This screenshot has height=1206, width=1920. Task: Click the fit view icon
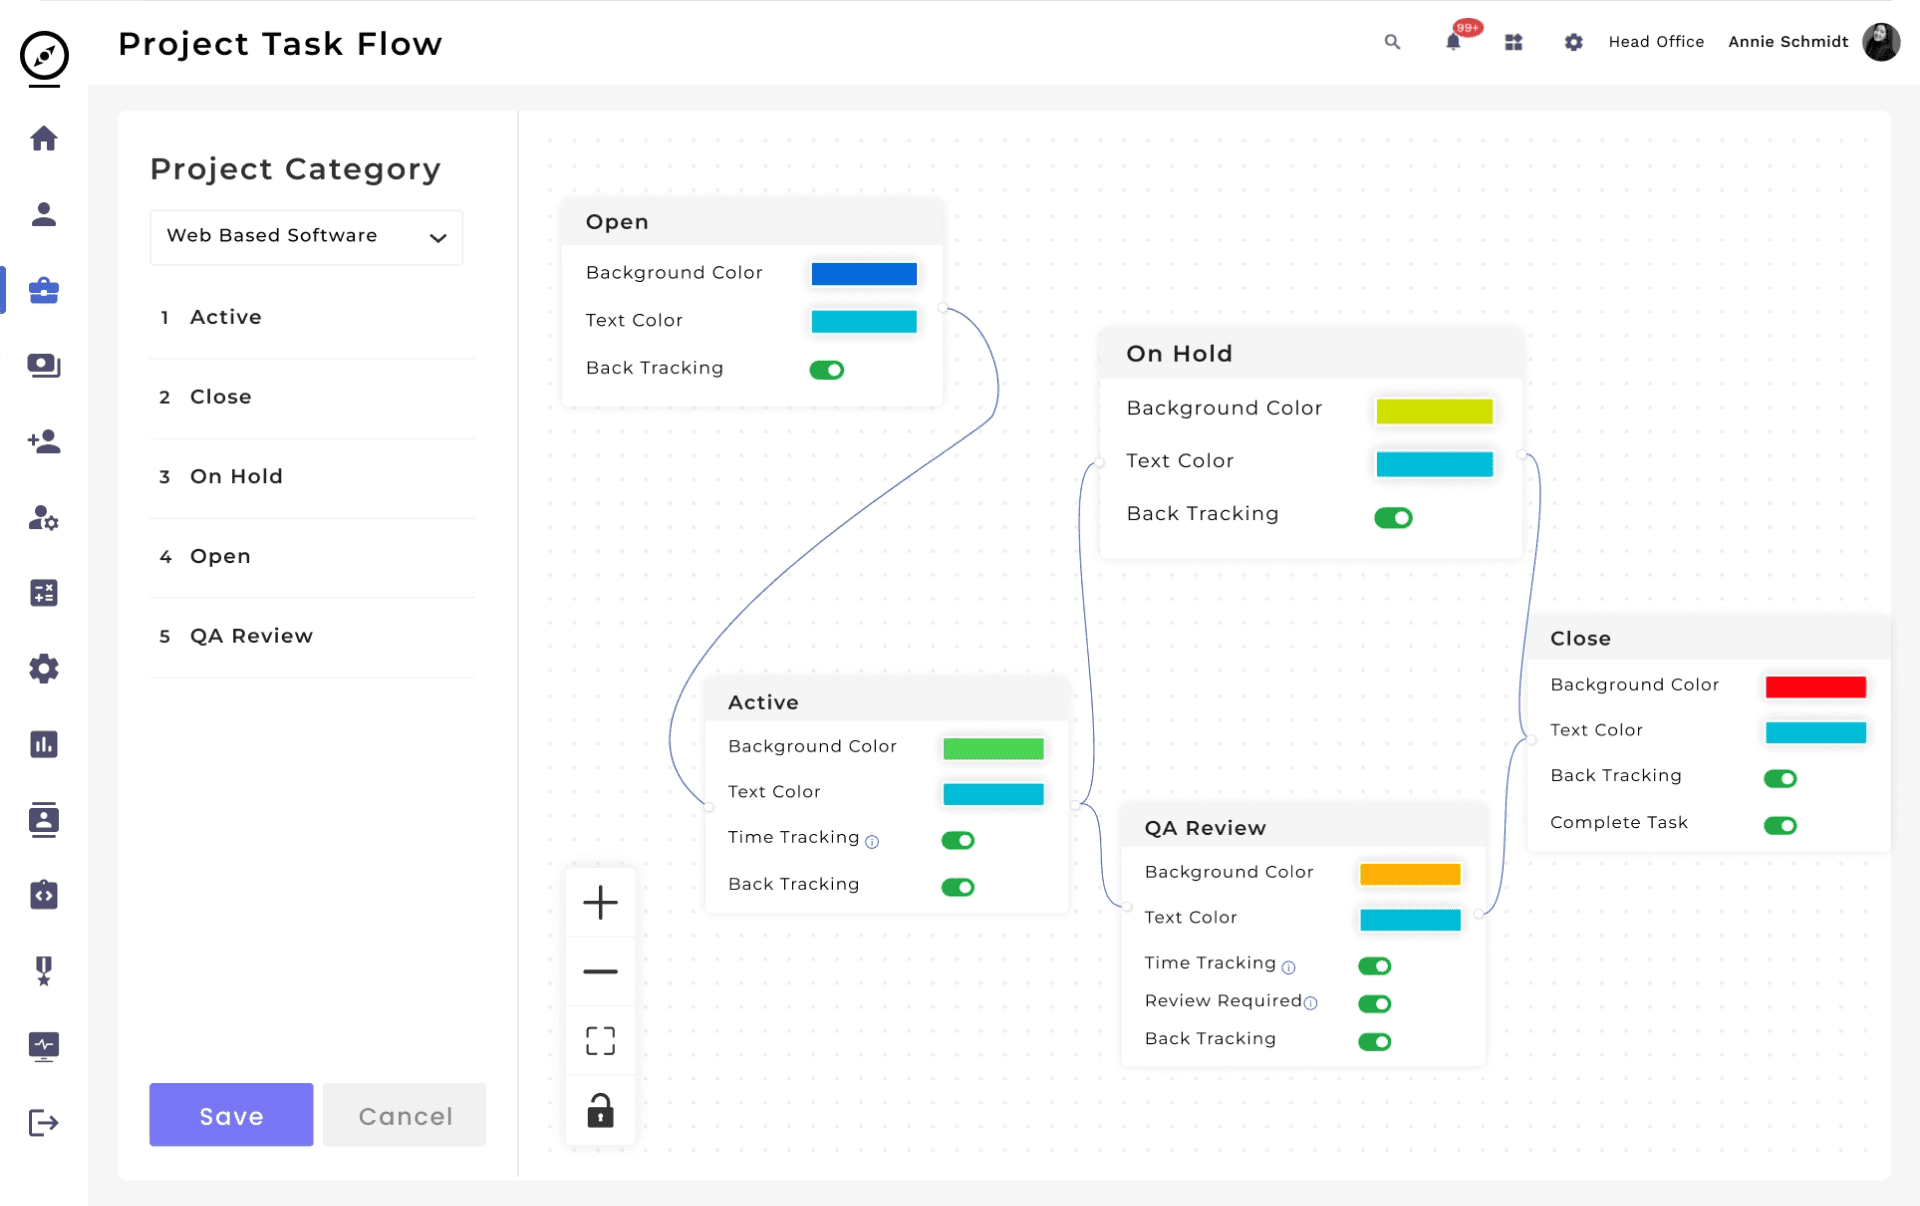600,1041
